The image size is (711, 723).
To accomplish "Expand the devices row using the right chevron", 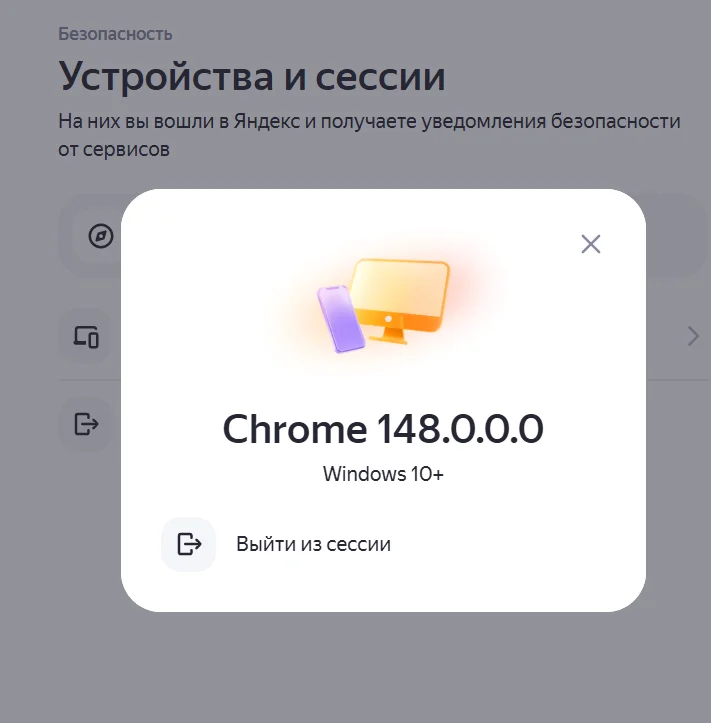I will click(x=693, y=336).
